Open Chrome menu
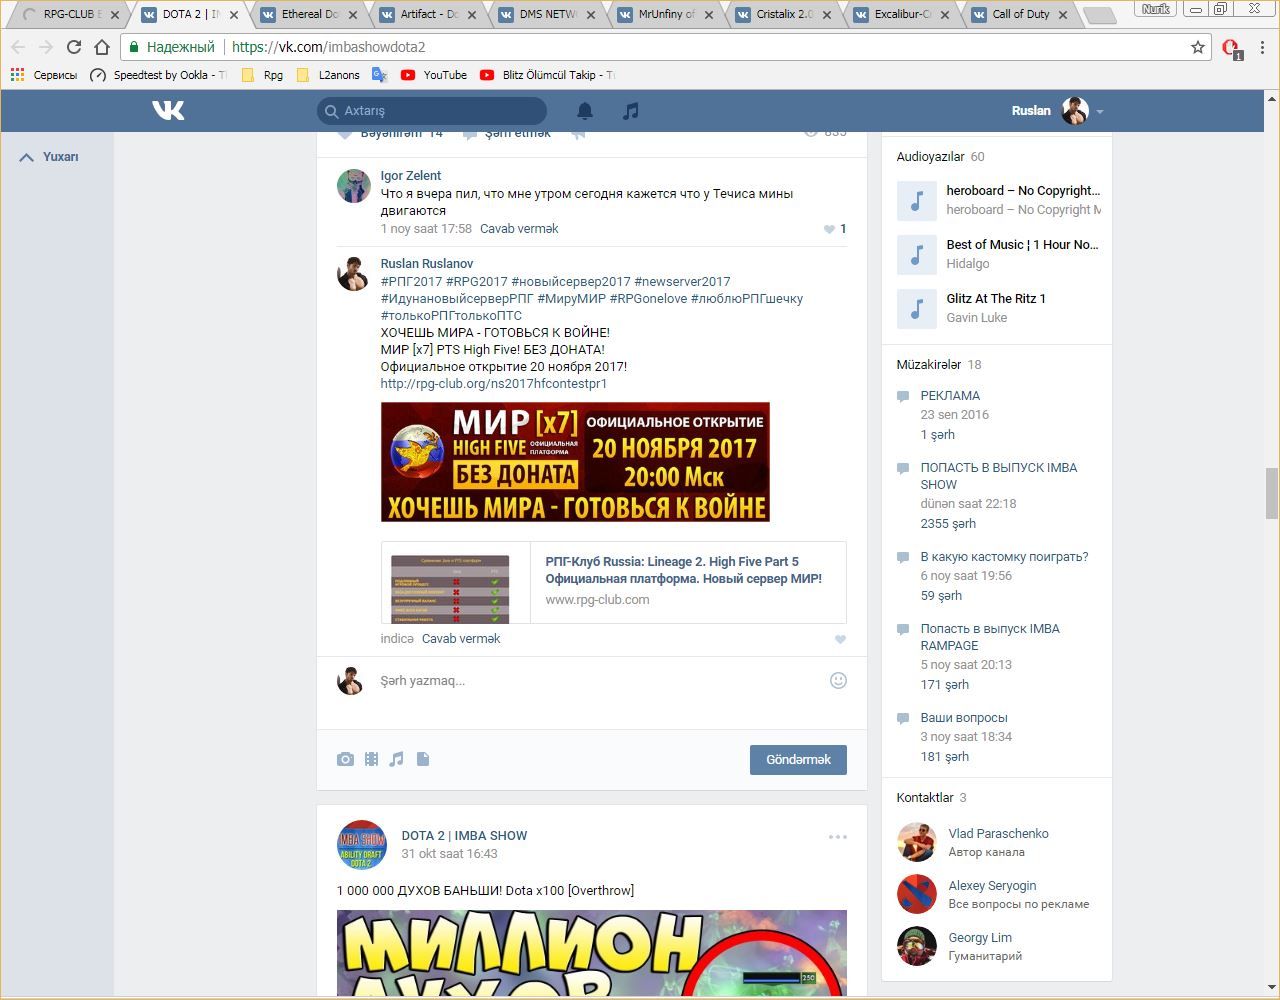This screenshot has height=1000, width=1280. (x=1263, y=47)
